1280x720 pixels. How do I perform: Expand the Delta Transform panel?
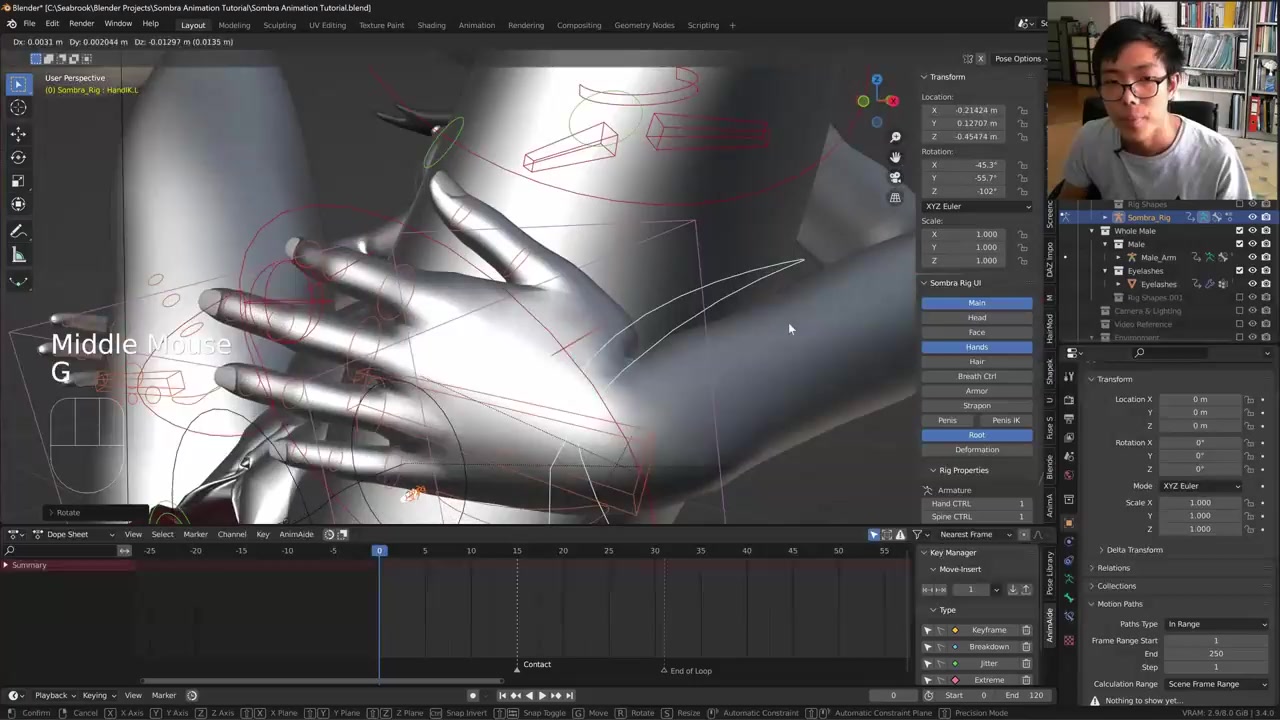click(x=1134, y=550)
